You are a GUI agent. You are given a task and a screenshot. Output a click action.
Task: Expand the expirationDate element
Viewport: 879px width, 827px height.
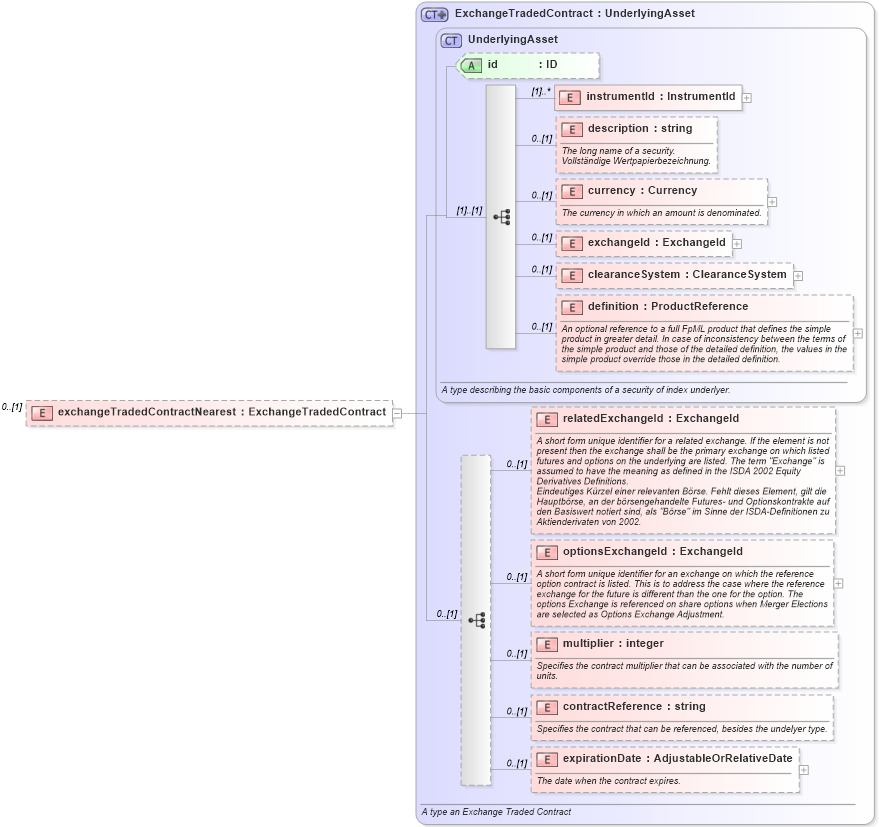pos(803,770)
